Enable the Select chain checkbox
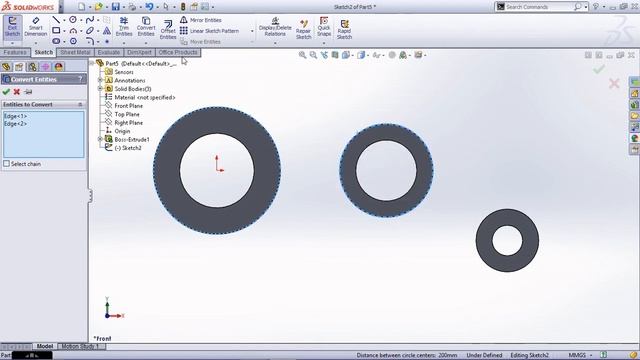This screenshot has height=360, width=640. 7,164
